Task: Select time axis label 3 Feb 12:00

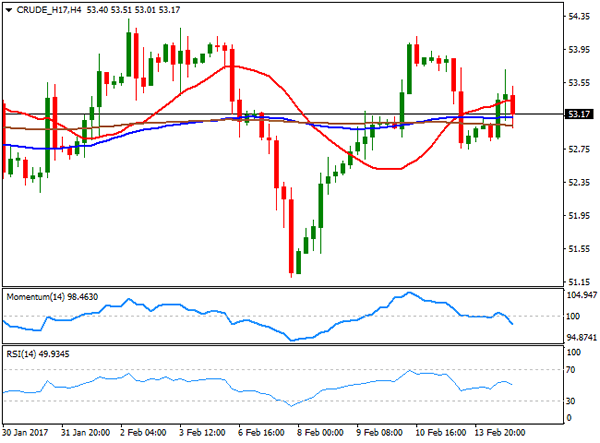Action: point(202,433)
